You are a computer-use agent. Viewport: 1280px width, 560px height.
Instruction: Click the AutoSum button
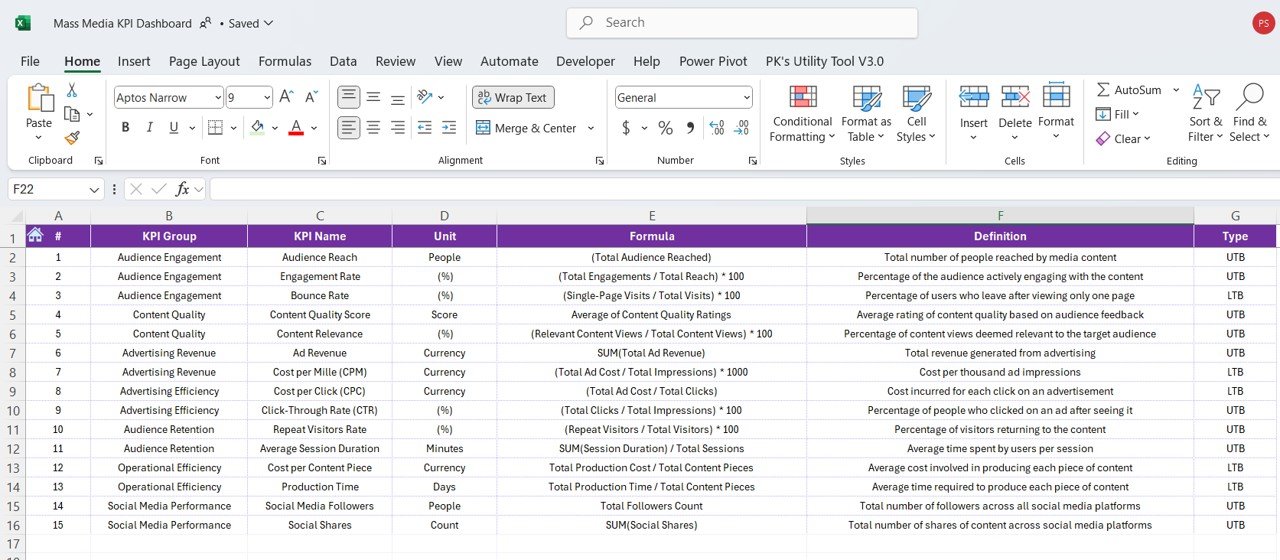[x=1130, y=90]
